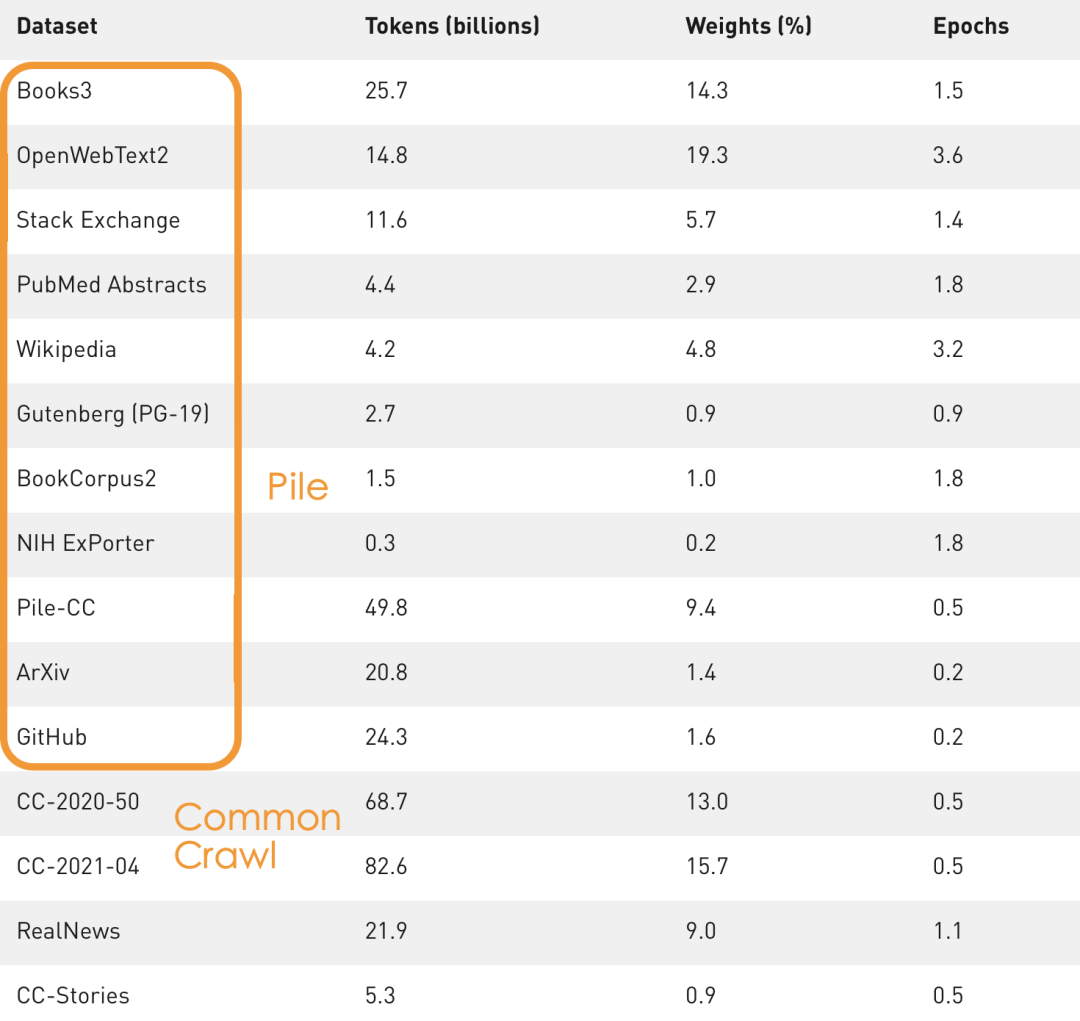This screenshot has width=1080, height=1021.
Task: Click the Dataset column header
Action: pyautogui.click(x=57, y=26)
